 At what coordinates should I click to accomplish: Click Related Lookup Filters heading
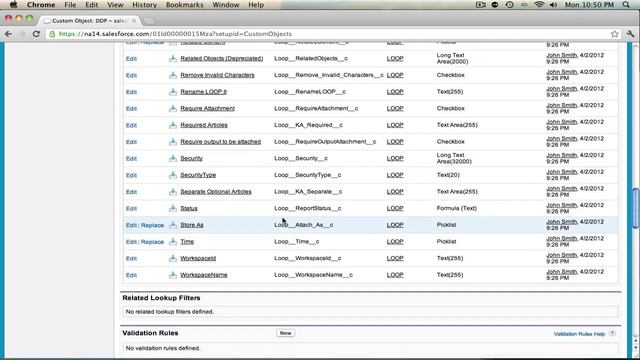(x=161, y=298)
